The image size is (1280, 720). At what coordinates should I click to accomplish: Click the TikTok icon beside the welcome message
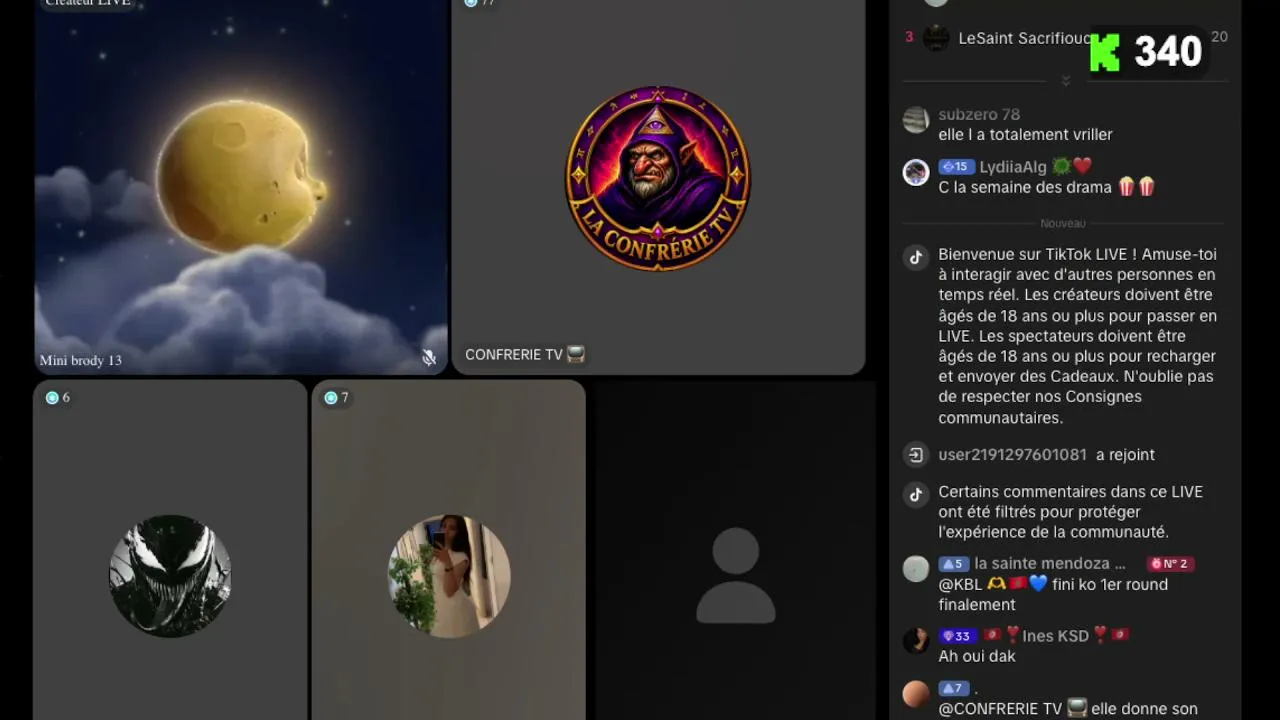pos(916,257)
